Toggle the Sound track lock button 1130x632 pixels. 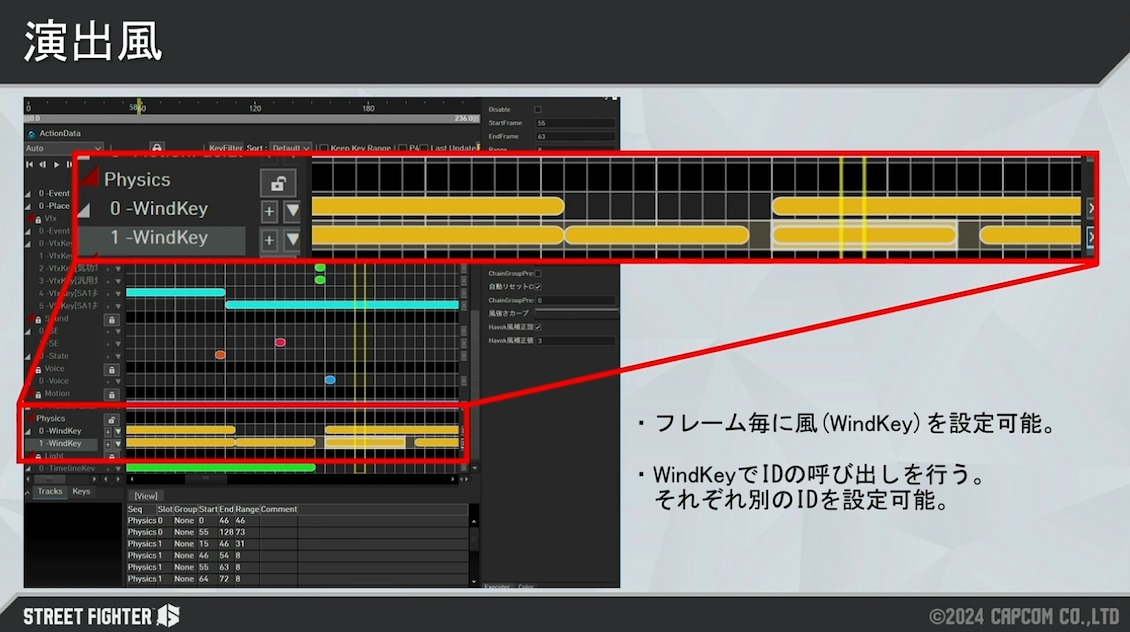click(111, 319)
